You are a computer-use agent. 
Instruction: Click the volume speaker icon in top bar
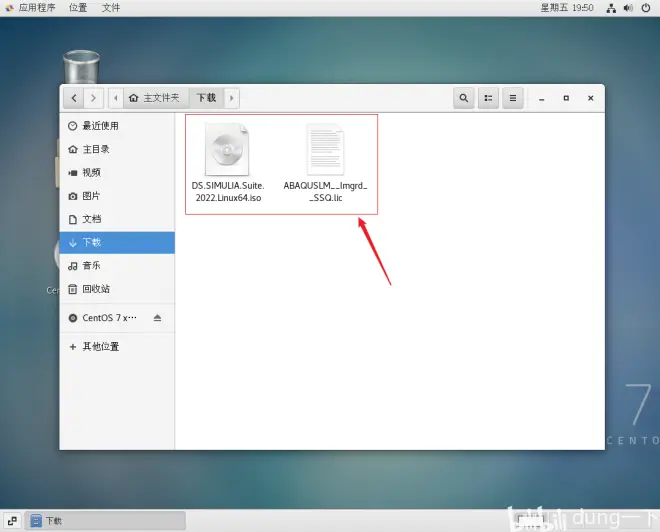628,8
